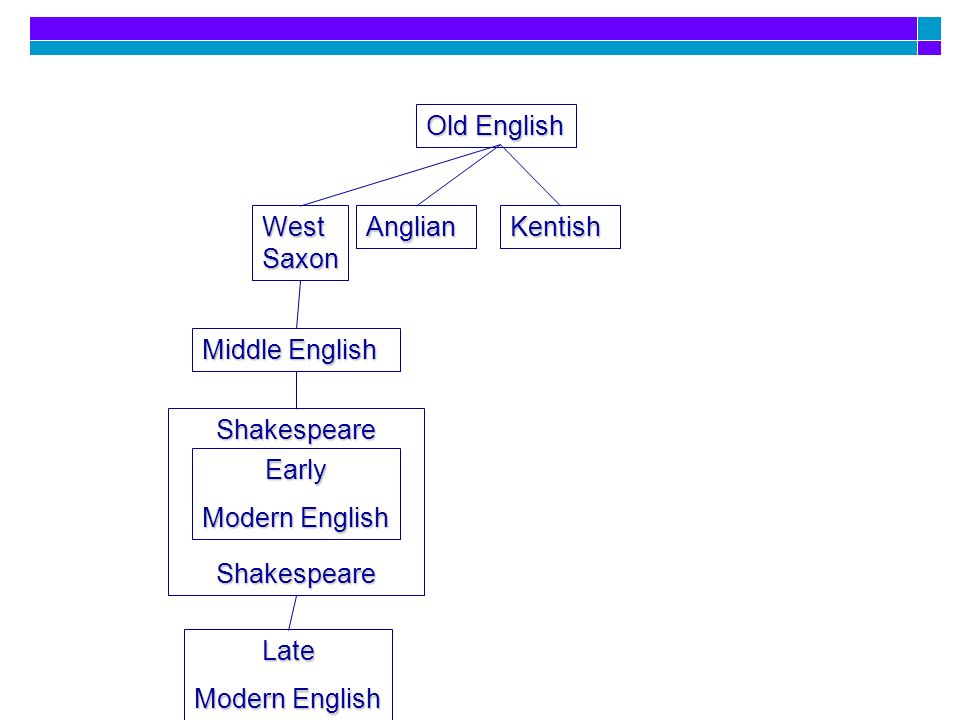This screenshot has width=960, height=720.
Task: Click small teal square at top right
Action: 929,29
